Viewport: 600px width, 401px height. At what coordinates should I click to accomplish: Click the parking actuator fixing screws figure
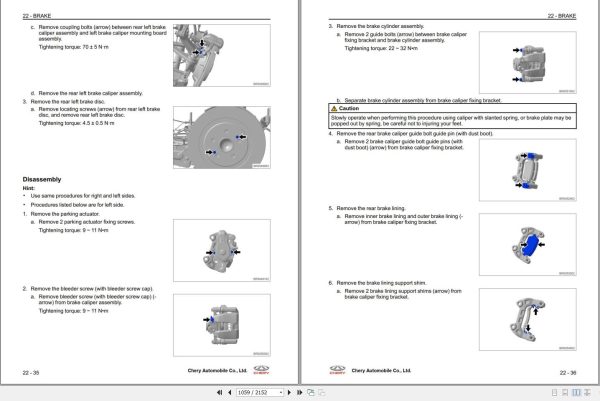point(222,251)
